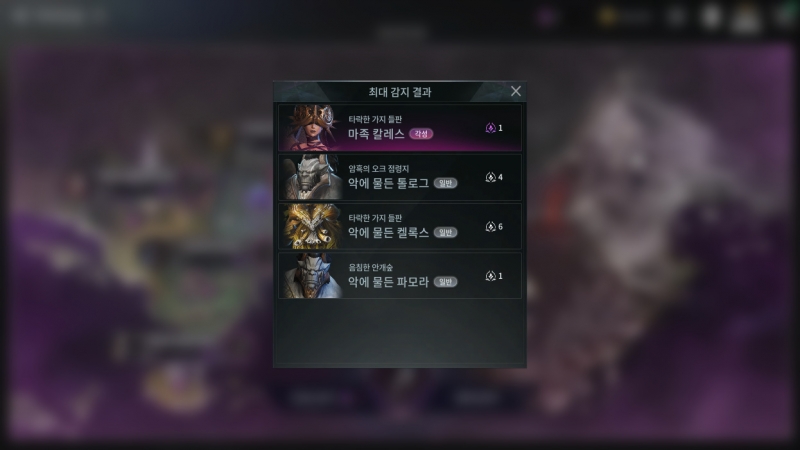The height and width of the screenshot is (450, 800).
Task: Choose the 악에 물든 켈록스 boss name
Action: point(388,233)
